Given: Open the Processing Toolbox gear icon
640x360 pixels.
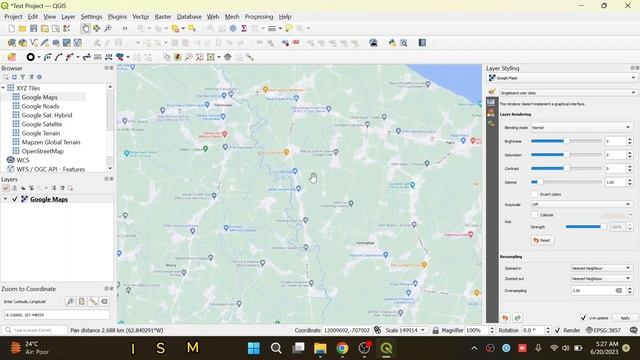Looking at the screenshot, I should [x=233, y=28].
